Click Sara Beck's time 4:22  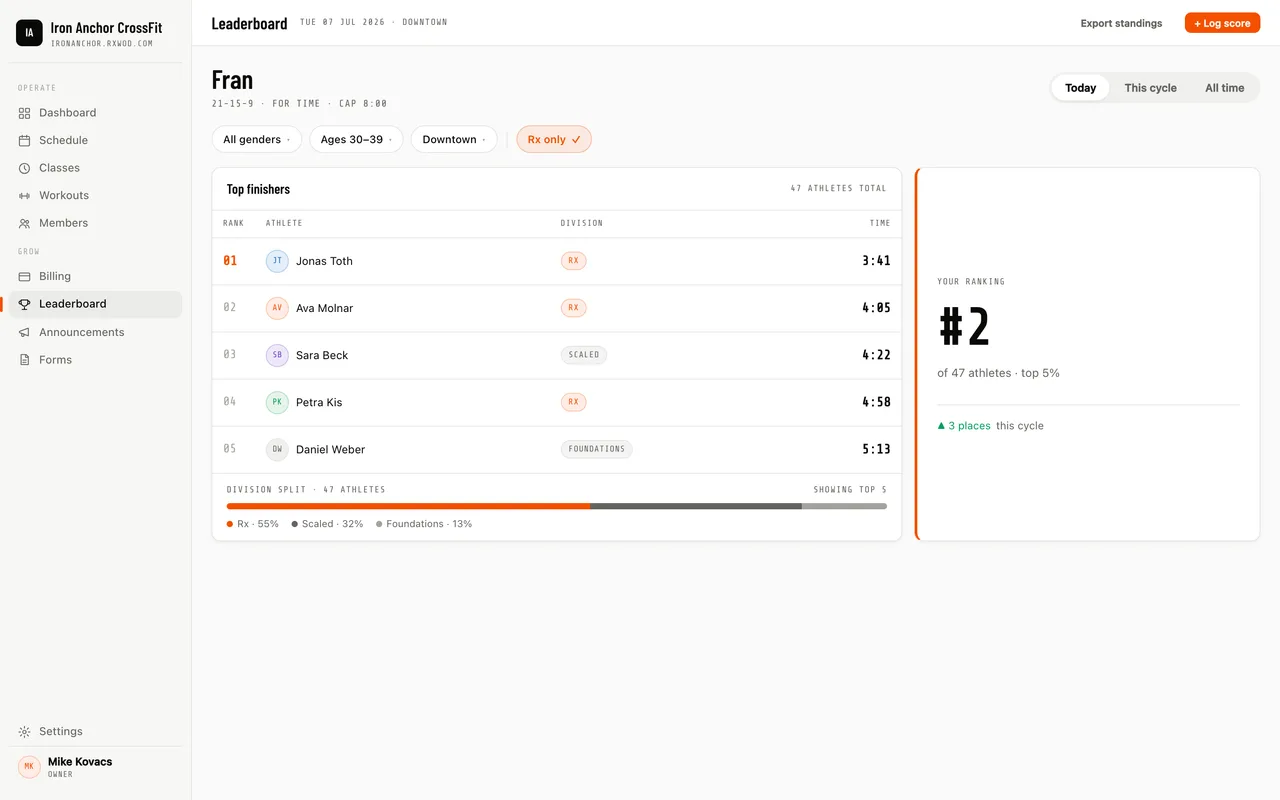click(876, 355)
